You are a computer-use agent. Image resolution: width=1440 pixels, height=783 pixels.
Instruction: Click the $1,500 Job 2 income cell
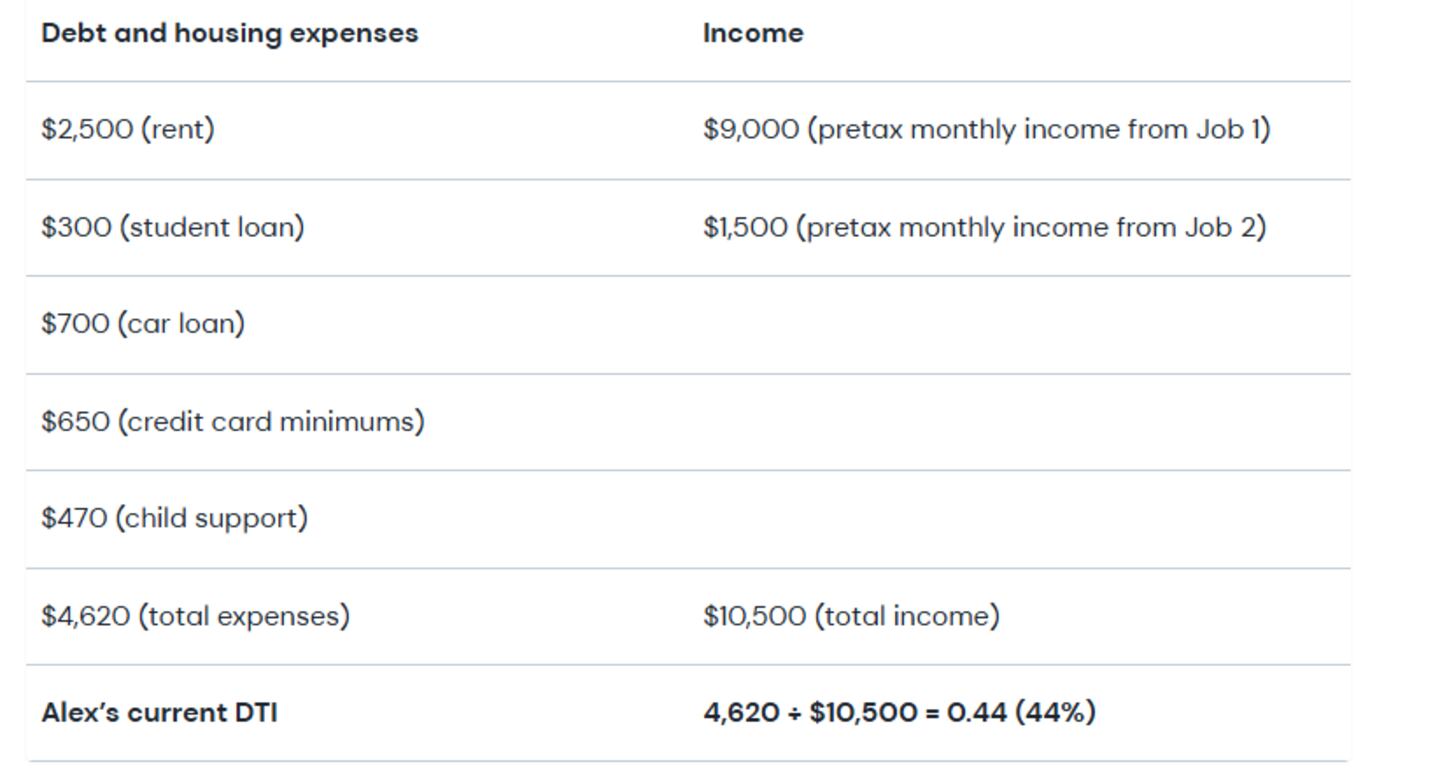point(983,227)
